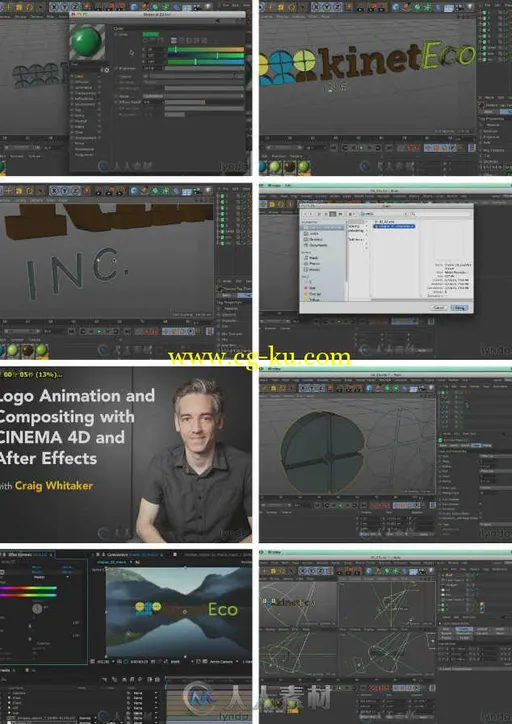Select the brown material thumbnail below the kinetEco viewport
Image resolution: width=512 pixels, height=724 pixels.
(289, 167)
